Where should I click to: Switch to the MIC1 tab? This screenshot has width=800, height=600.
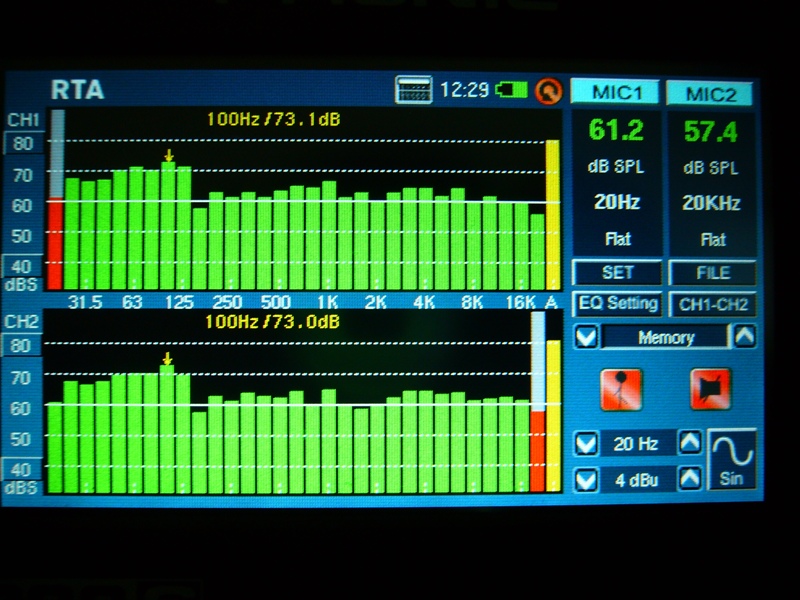point(615,94)
